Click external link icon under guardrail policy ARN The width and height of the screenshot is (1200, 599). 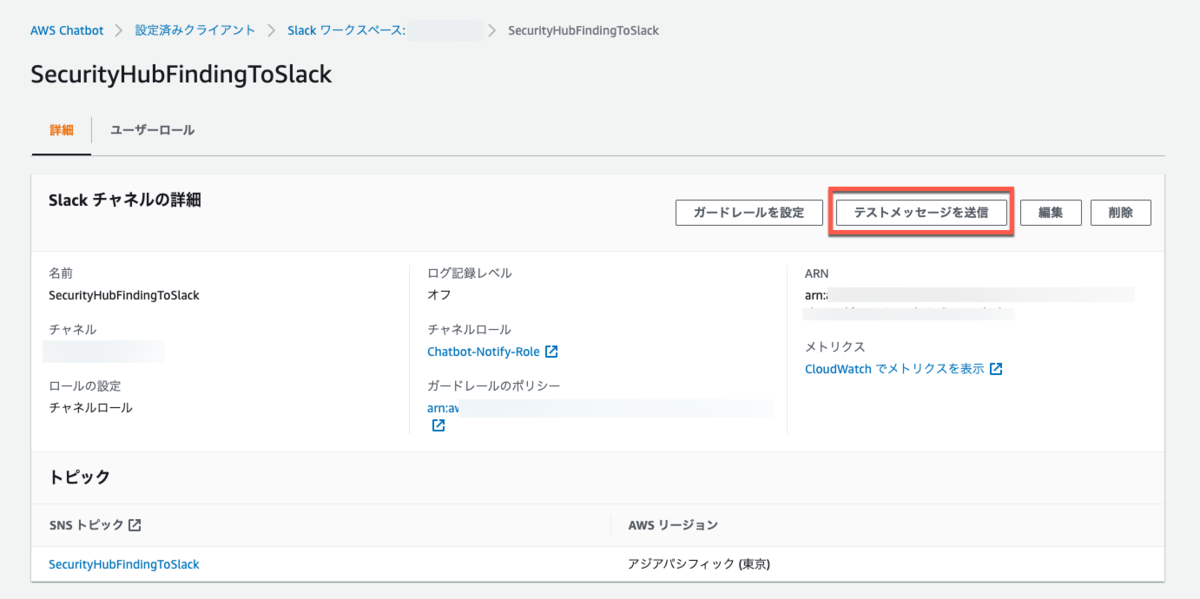click(438, 425)
